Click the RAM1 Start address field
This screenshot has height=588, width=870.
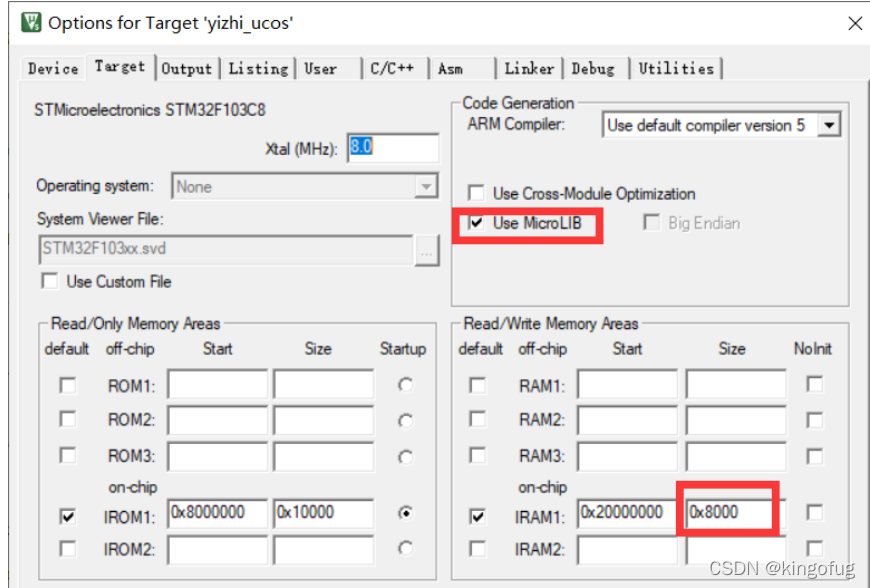click(628, 384)
